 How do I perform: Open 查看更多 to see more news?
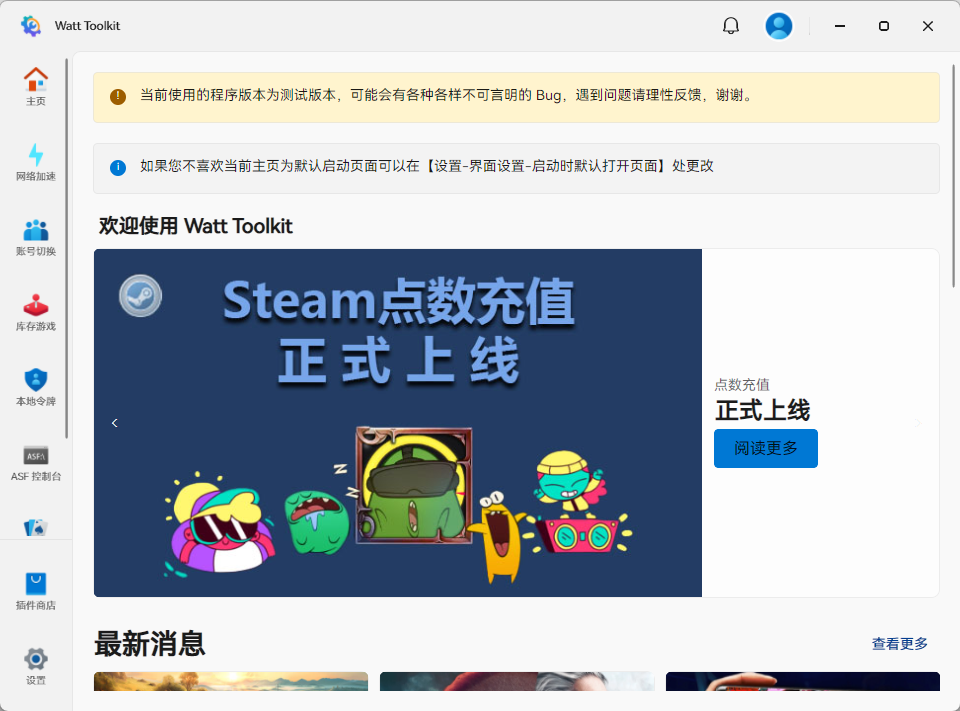[898, 645]
